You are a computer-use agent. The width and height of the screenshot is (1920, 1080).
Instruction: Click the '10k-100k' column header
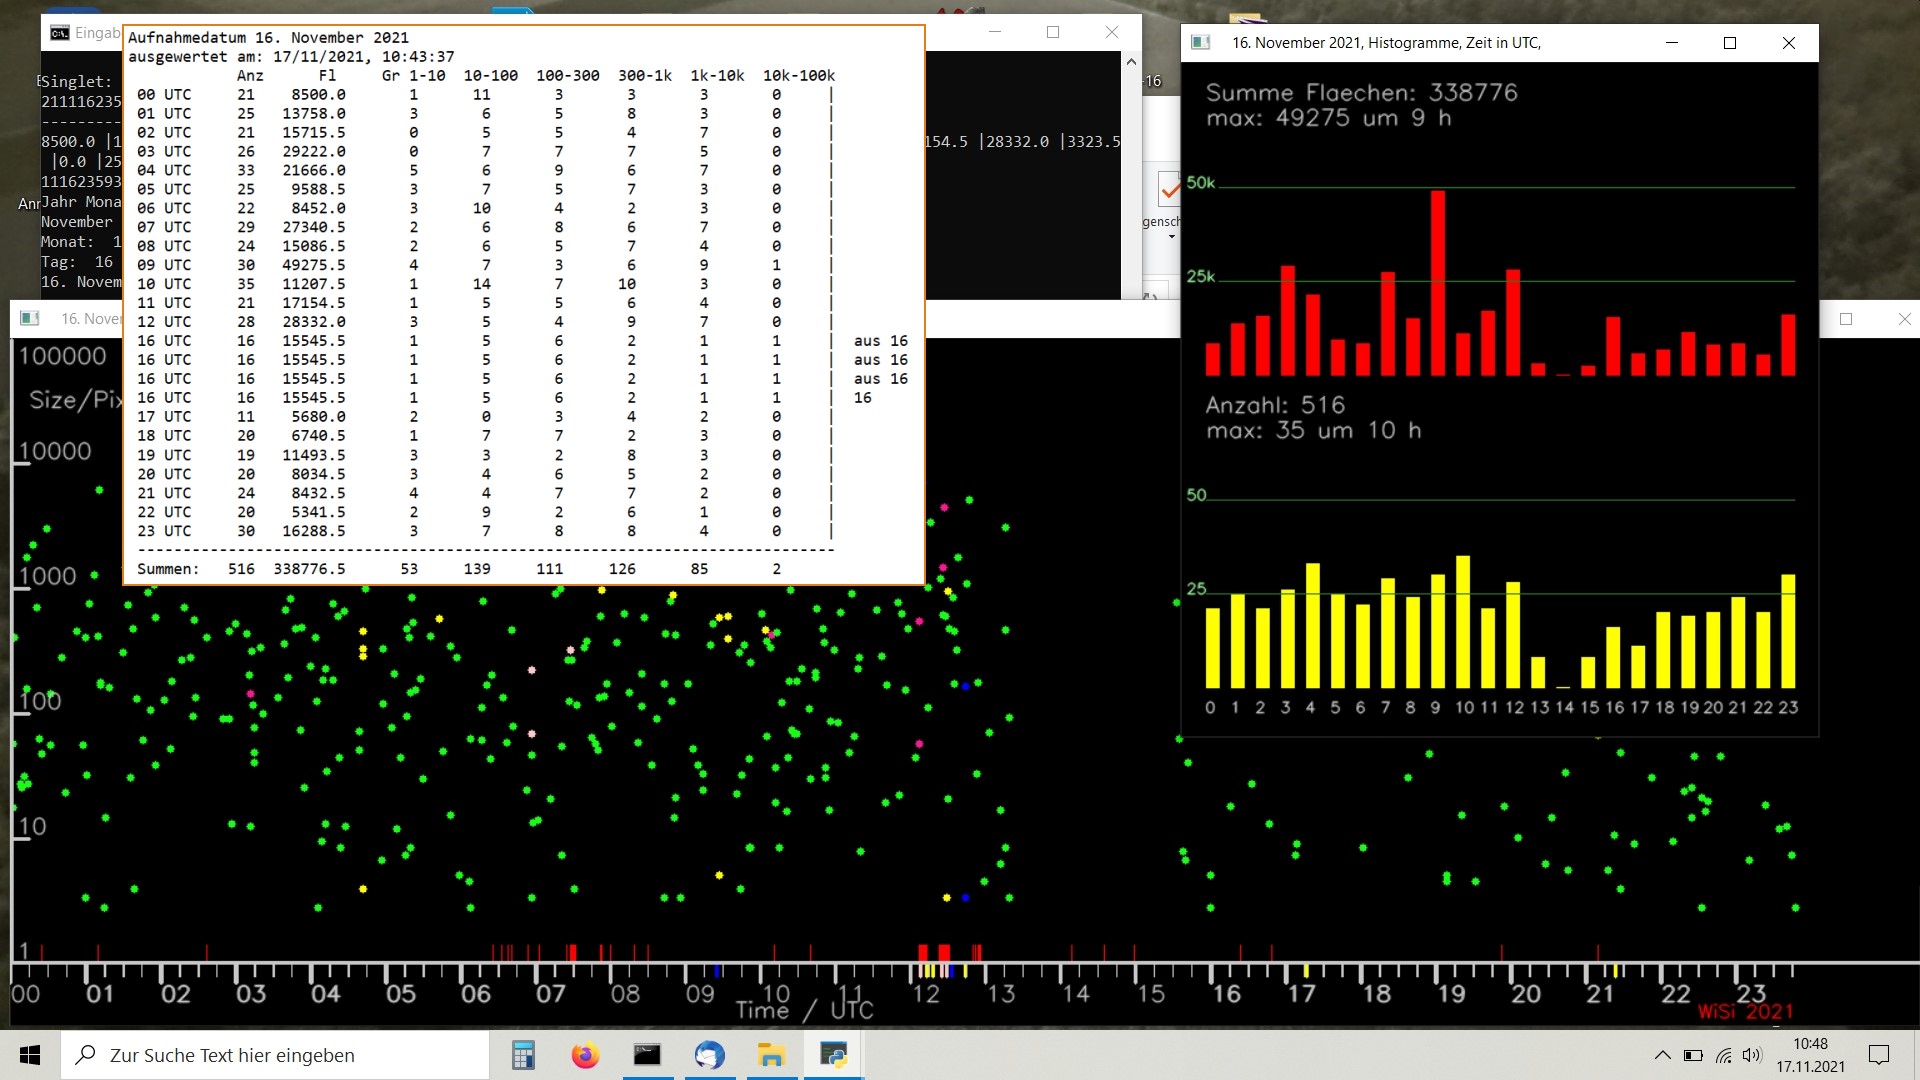798,76
